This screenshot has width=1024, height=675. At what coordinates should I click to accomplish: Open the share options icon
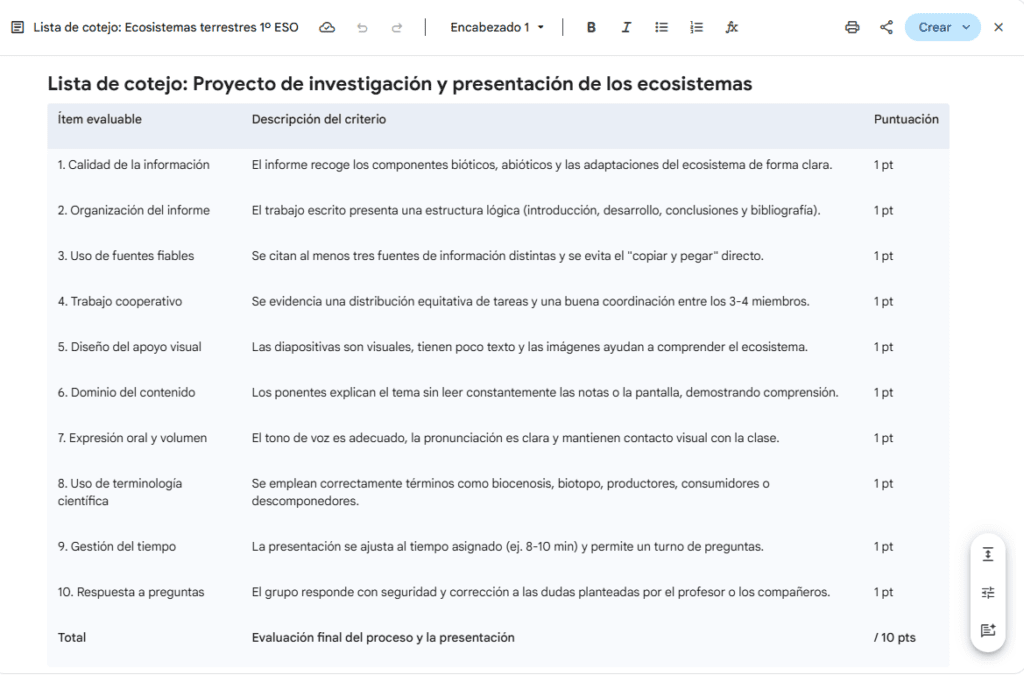click(x=886, y=27)
